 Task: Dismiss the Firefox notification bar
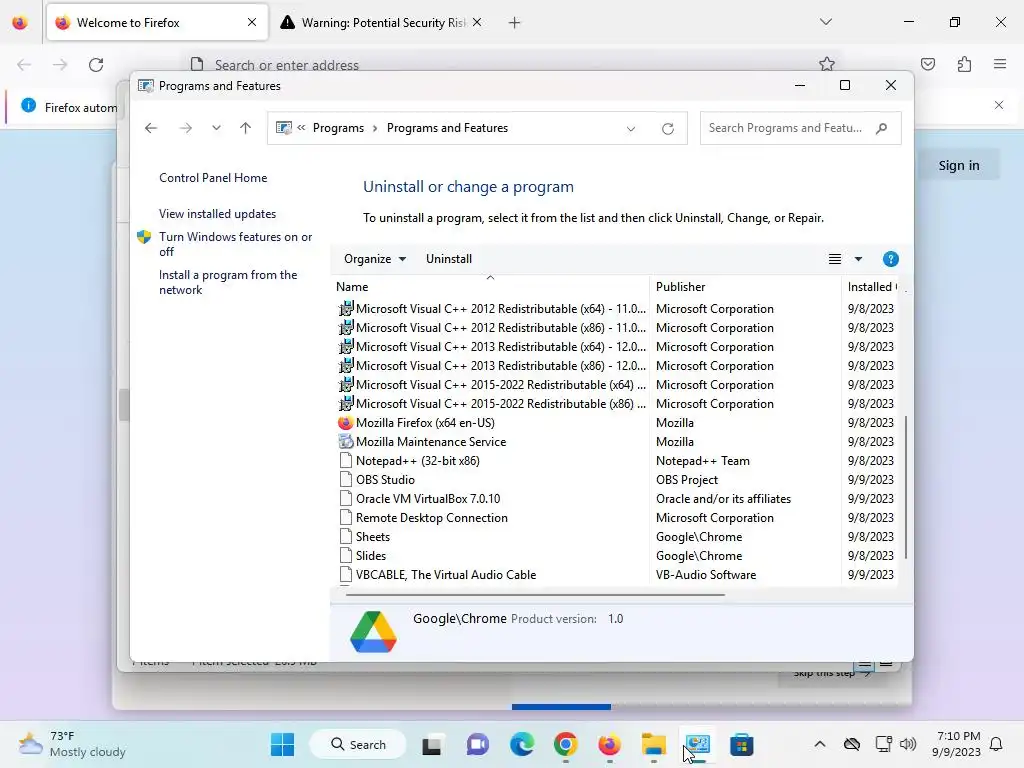(x=999, y=105)
